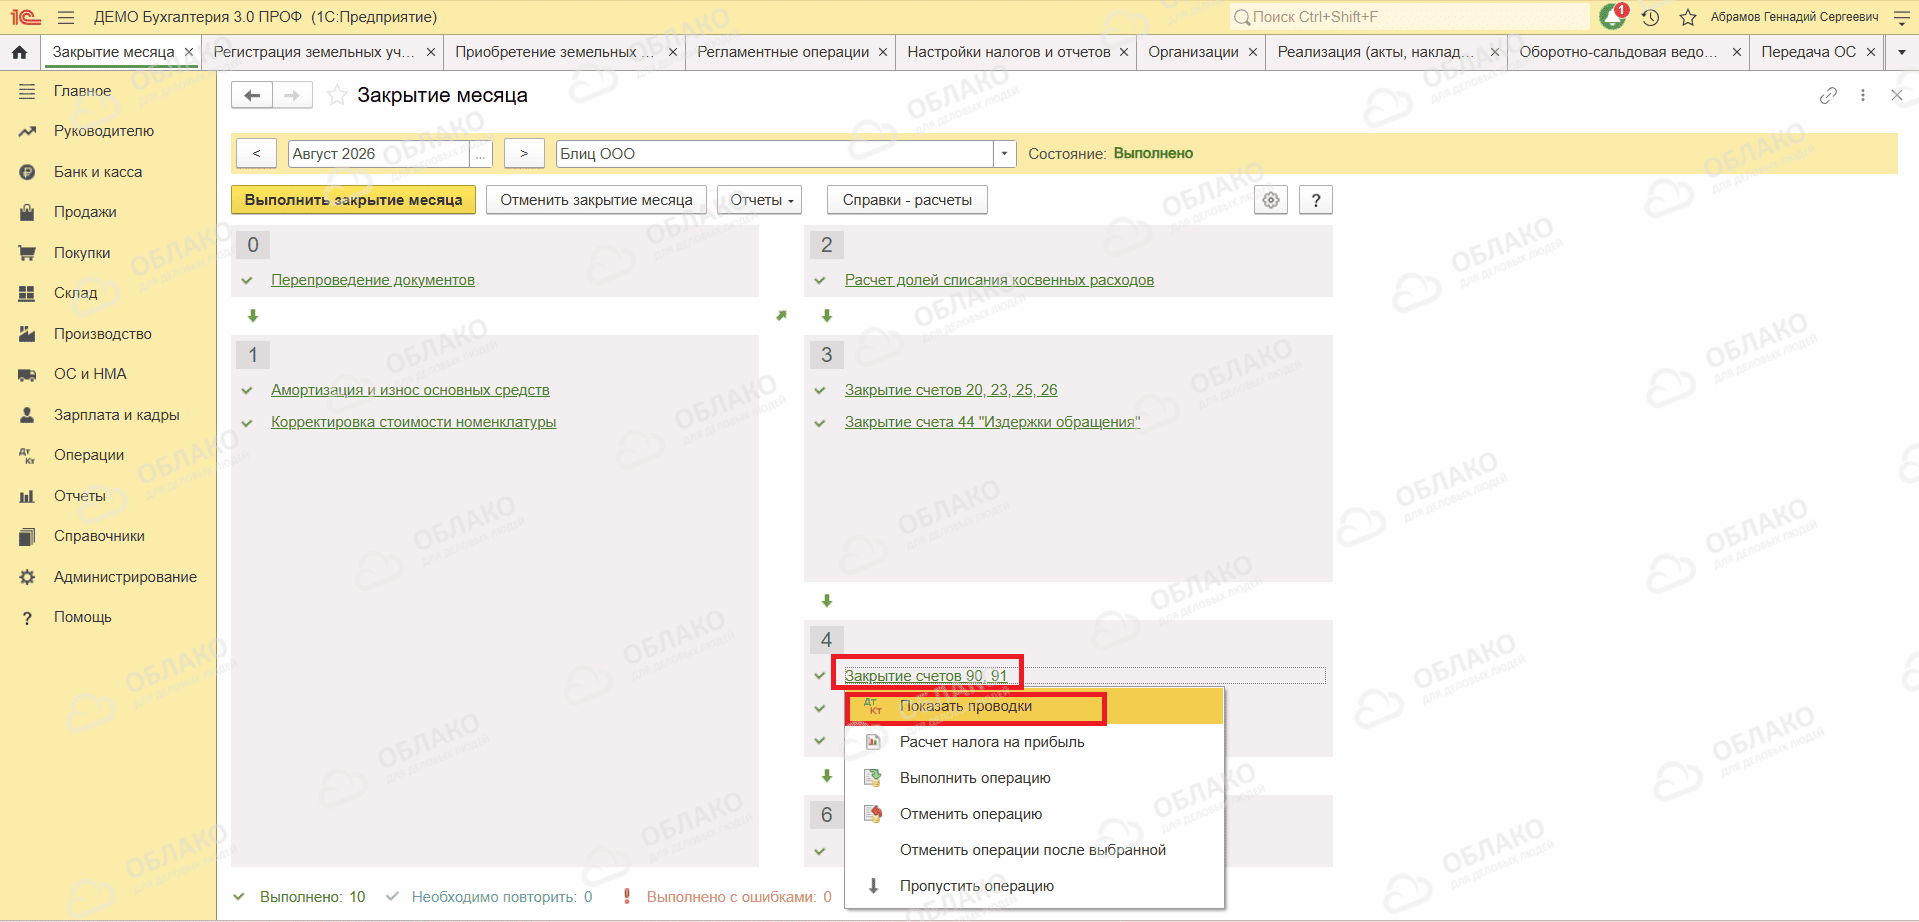1919x922 pixels.
Task: Click Выполнить закрытие месяца button
Action: [x=353, y=200]
